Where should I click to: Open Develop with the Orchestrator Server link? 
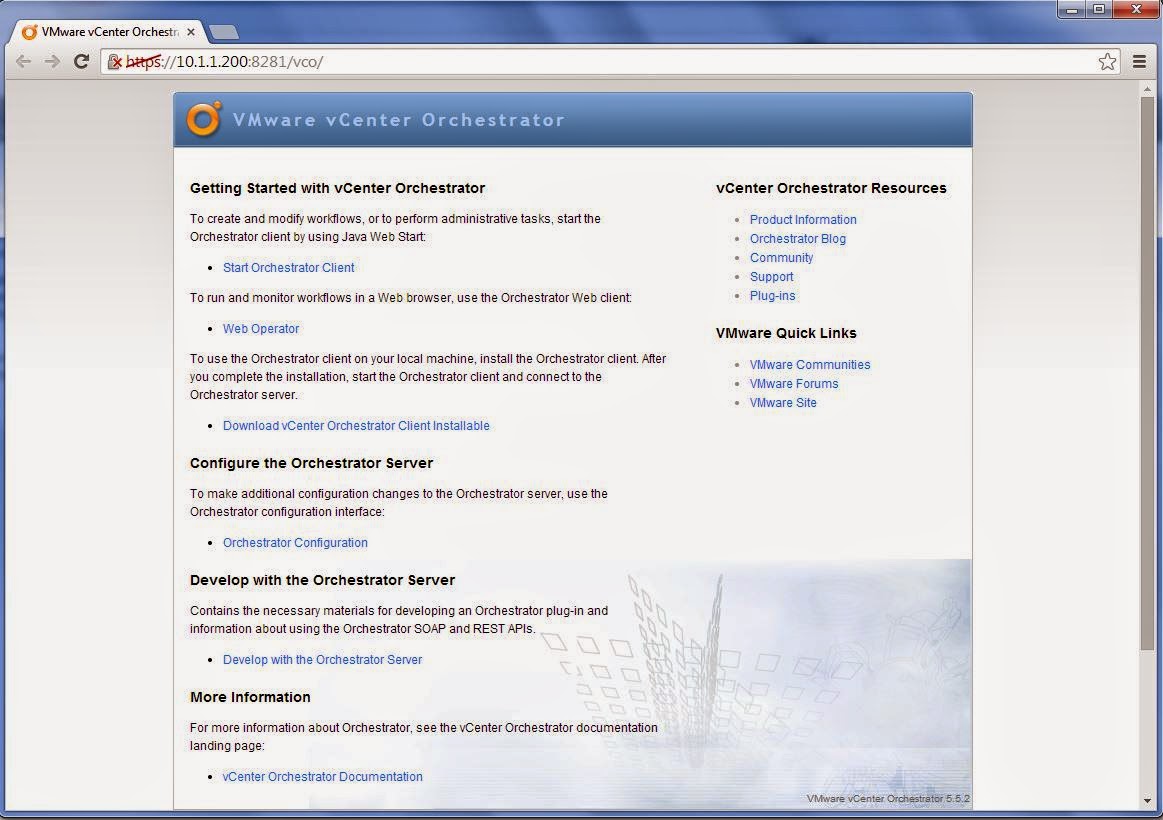click(323, 660)
